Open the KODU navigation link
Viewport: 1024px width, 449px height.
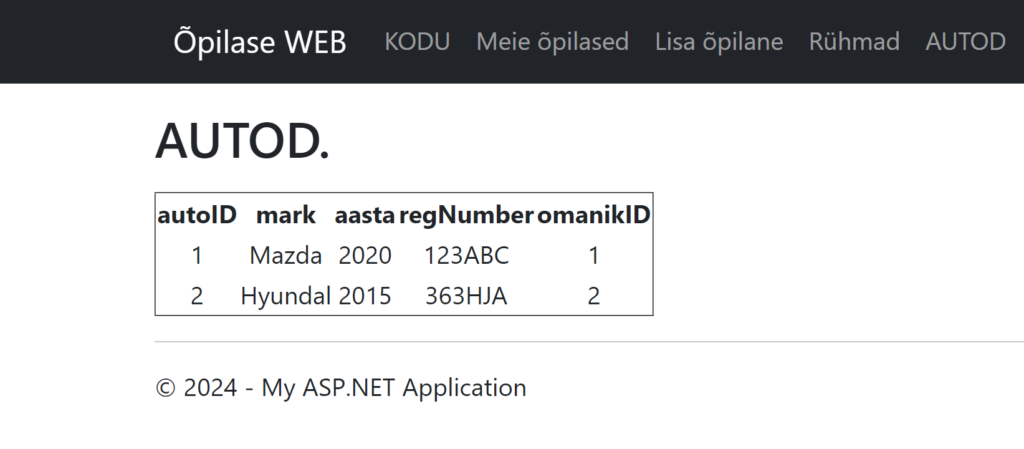pyautogui.click(x=417, y=42)
